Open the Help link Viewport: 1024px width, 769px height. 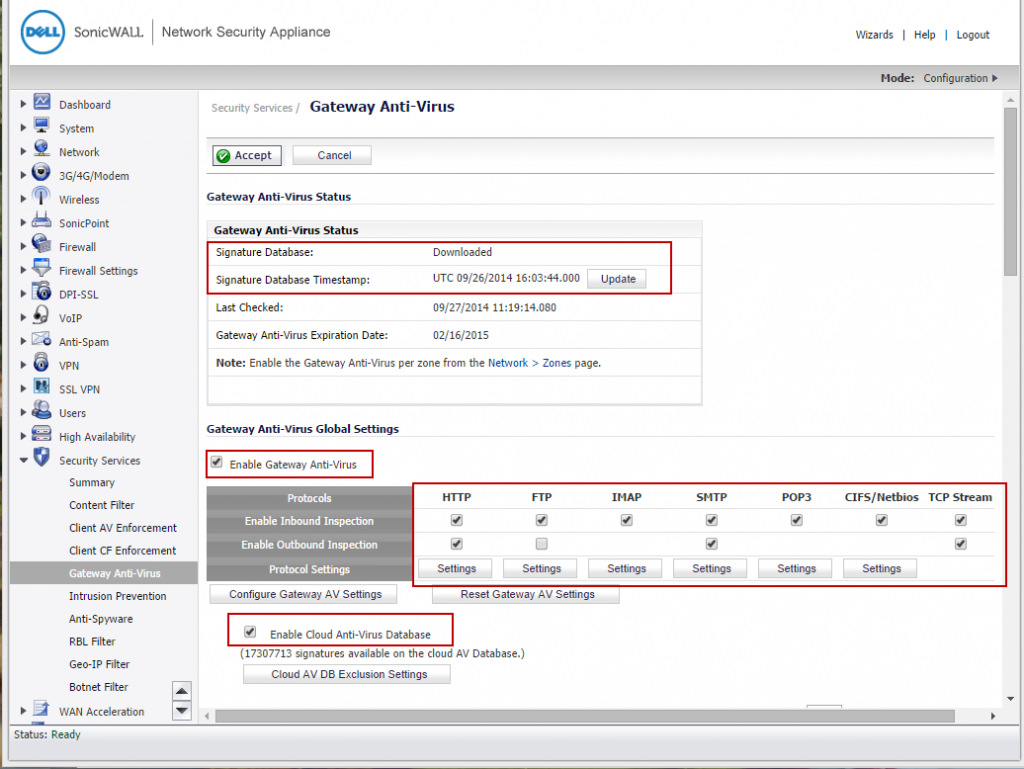click(x=924, y=35)
